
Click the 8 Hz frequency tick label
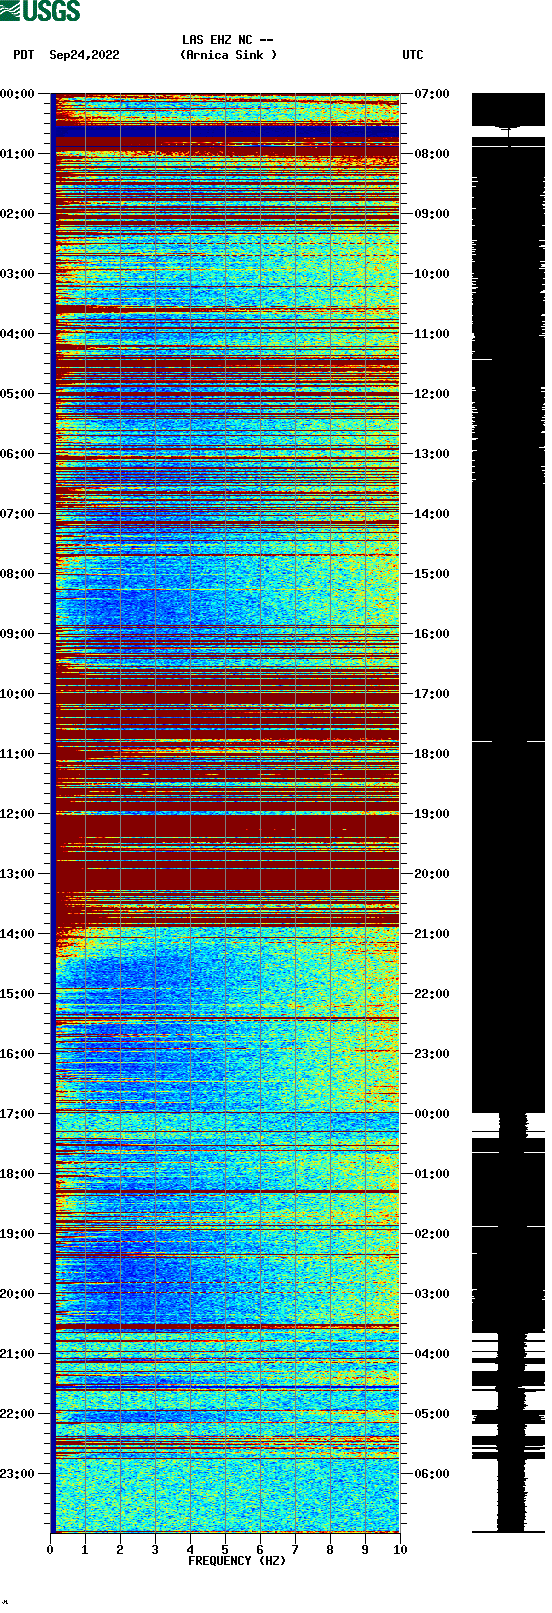point(330,1550)
